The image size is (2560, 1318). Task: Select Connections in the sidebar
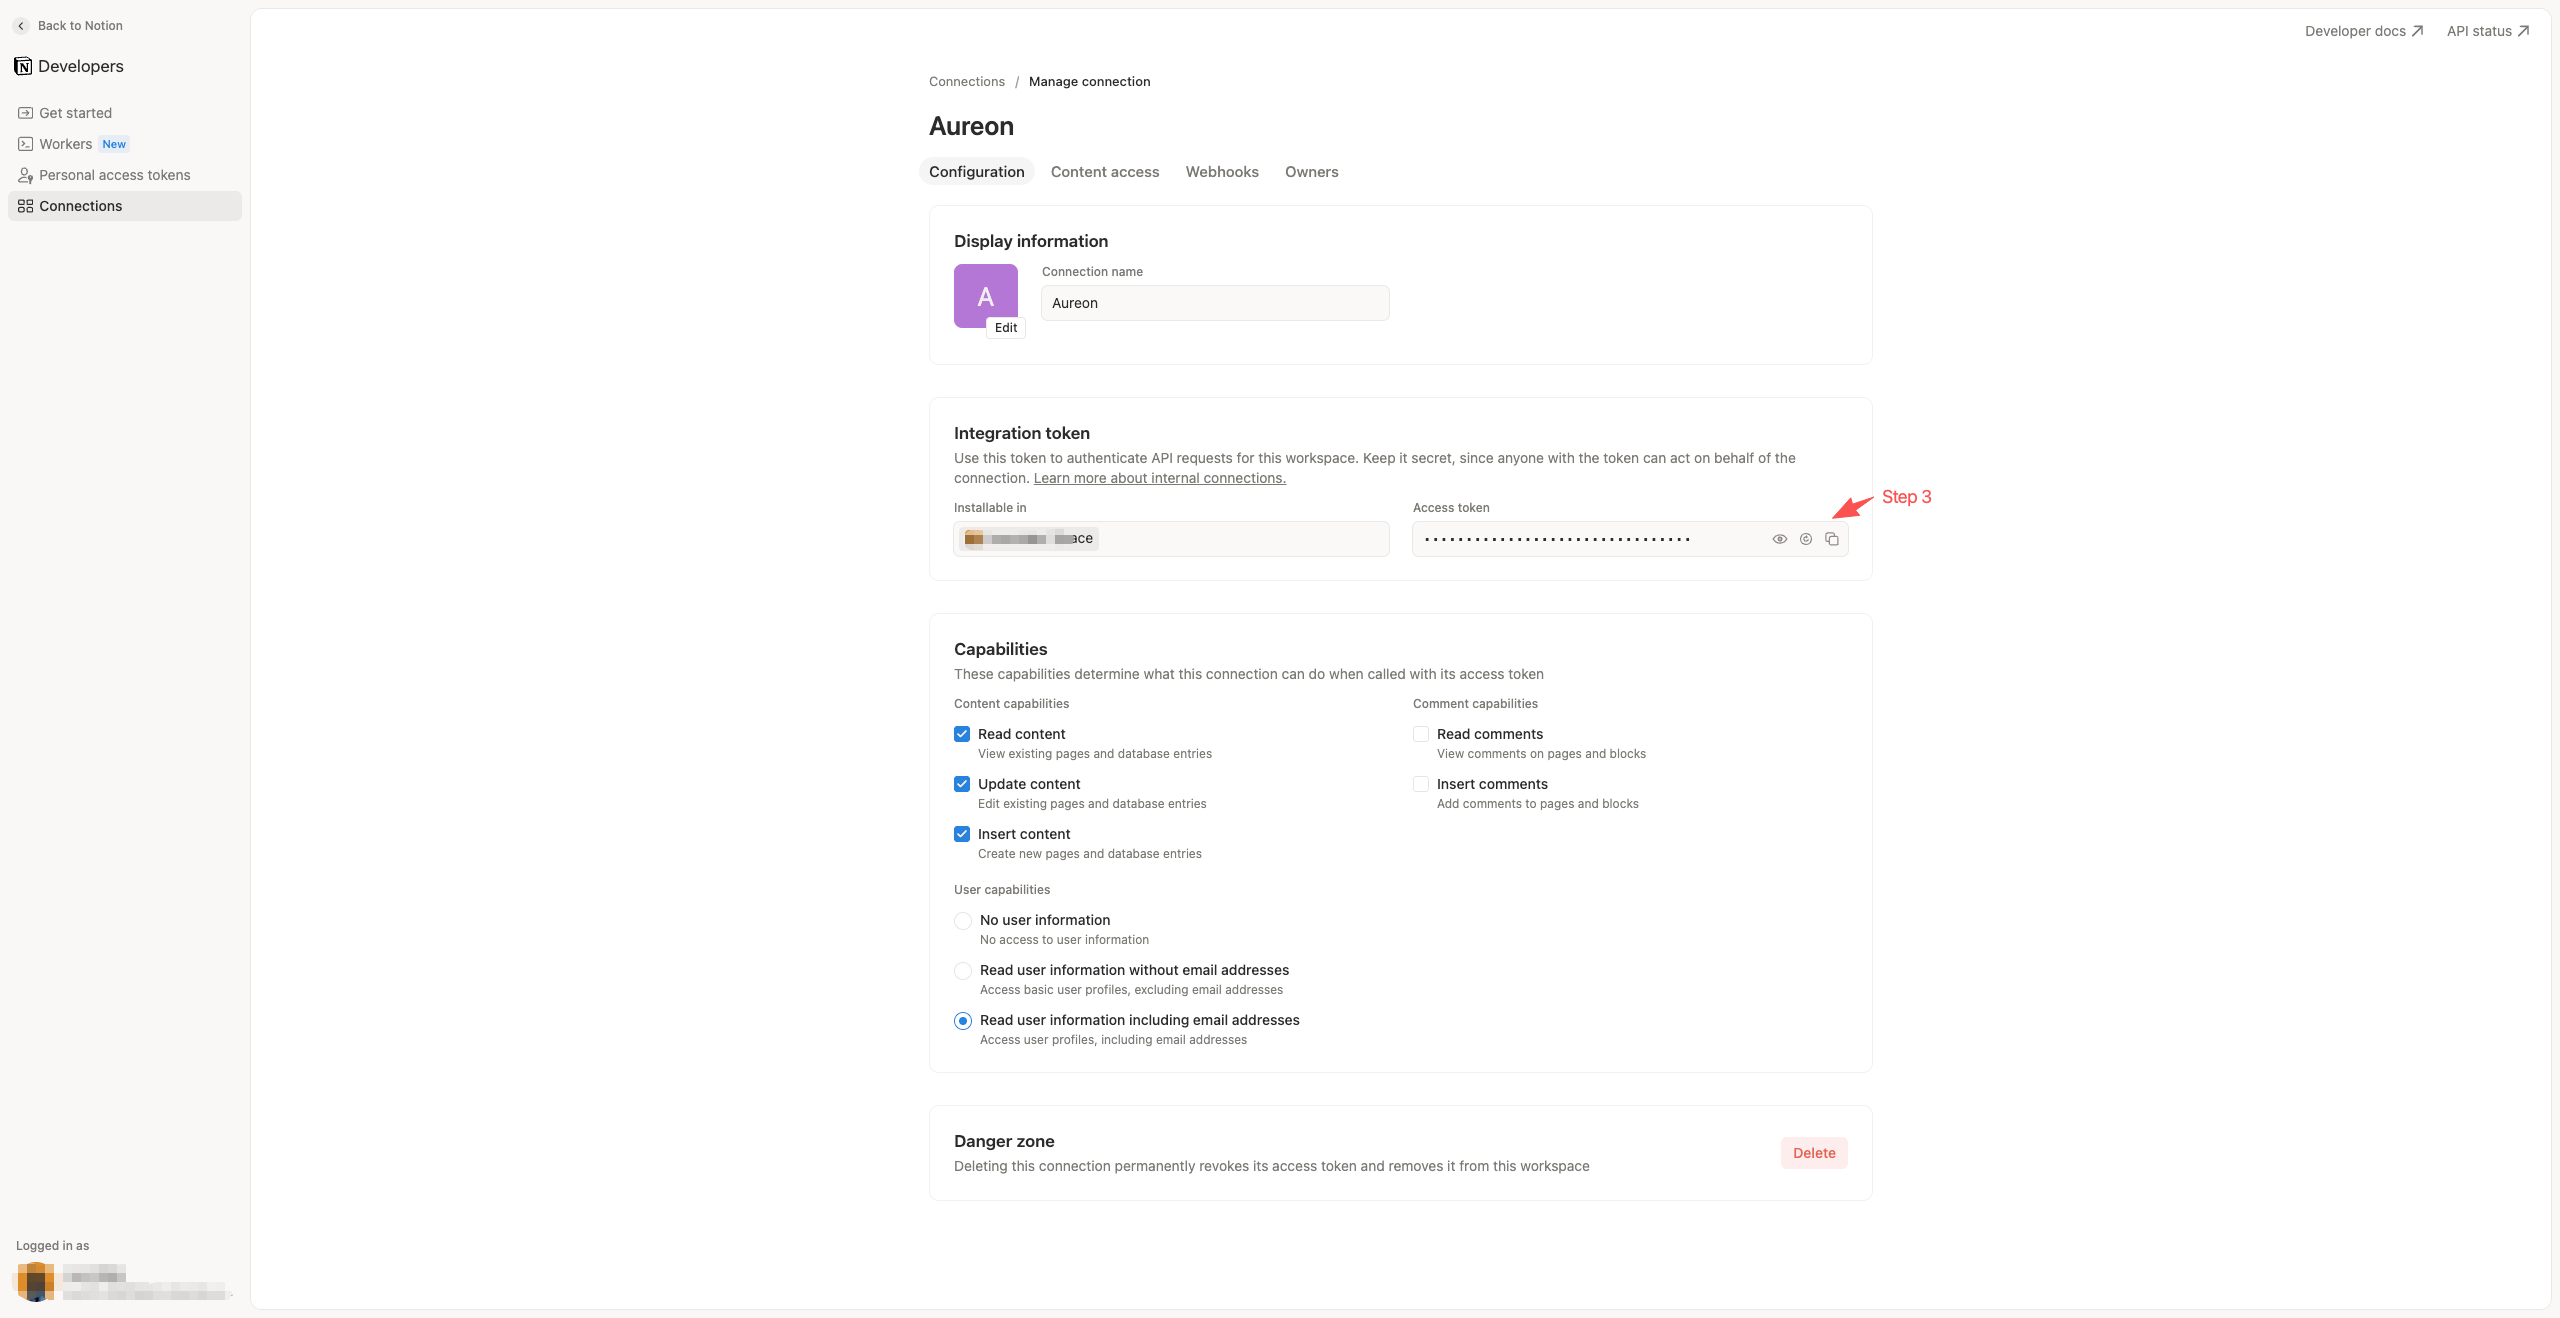[x=125, y=206]
